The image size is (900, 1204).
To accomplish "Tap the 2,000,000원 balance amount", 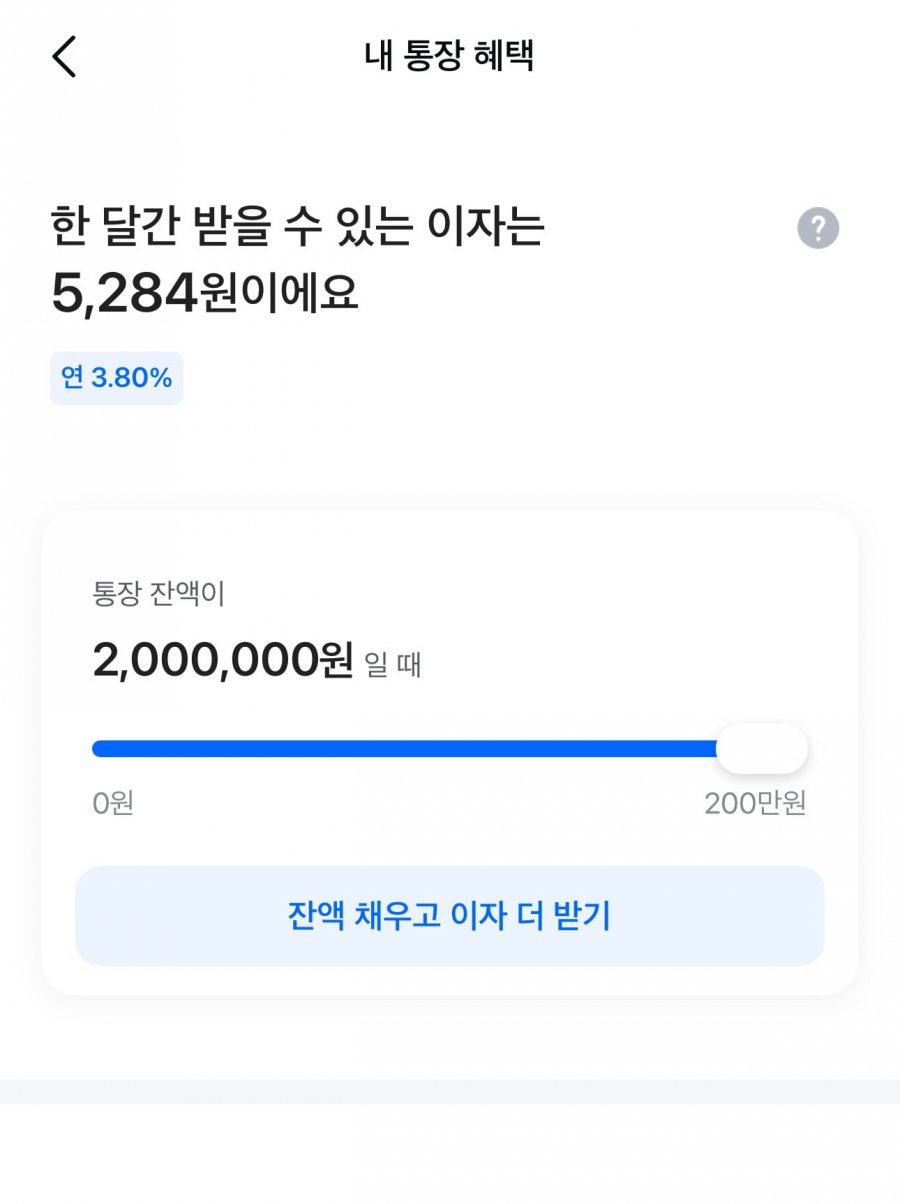I will click(223, 660).
